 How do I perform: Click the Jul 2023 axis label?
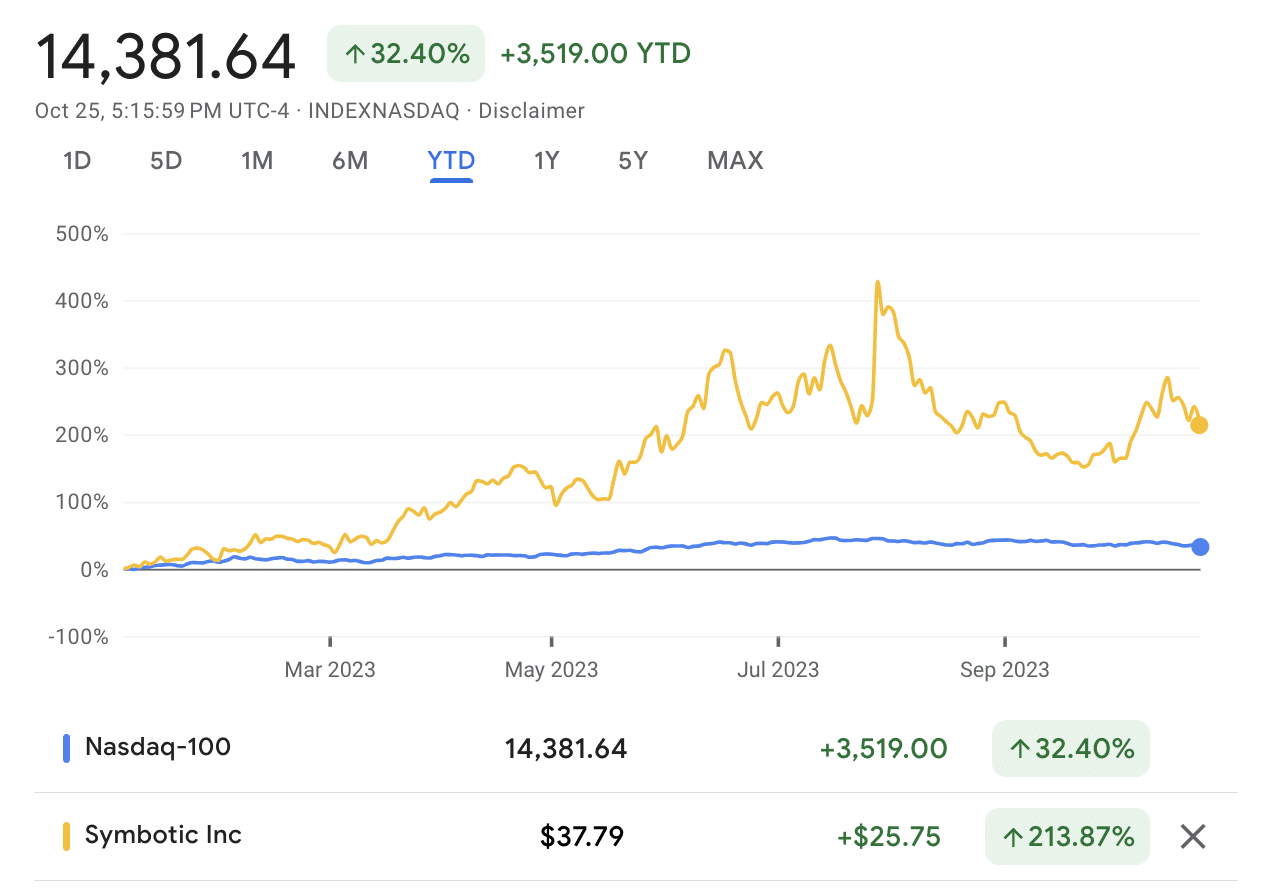point(778,670)
